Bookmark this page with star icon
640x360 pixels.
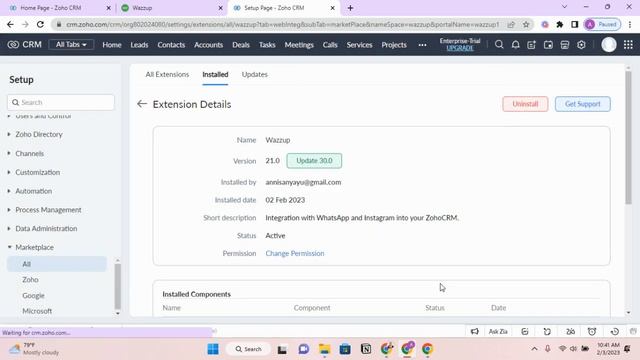pyautogui.click(x=526, y=24)
